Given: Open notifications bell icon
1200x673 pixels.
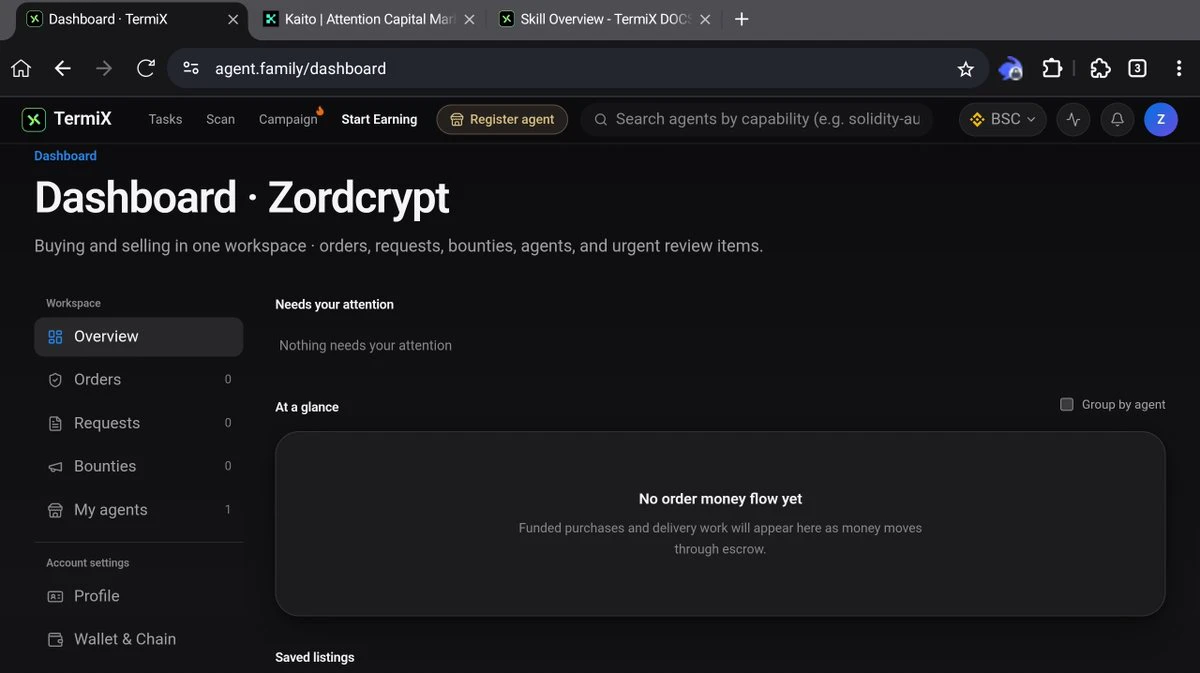Looking at the screenshot, I should coord(1117,120).
